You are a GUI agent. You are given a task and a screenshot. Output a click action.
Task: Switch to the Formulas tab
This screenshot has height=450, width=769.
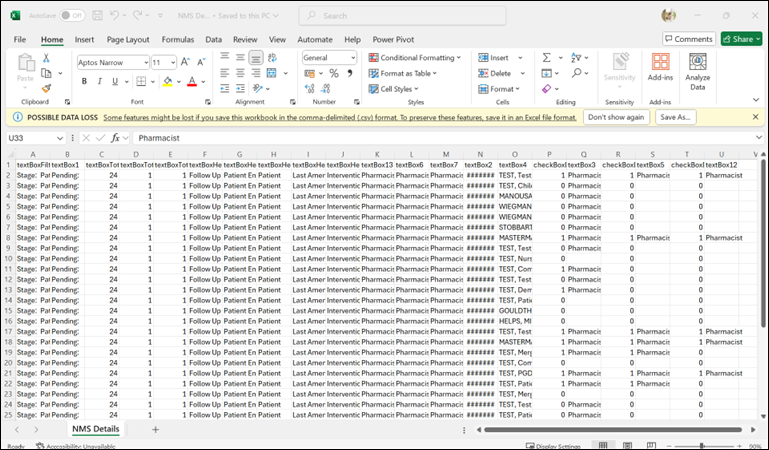178,40
